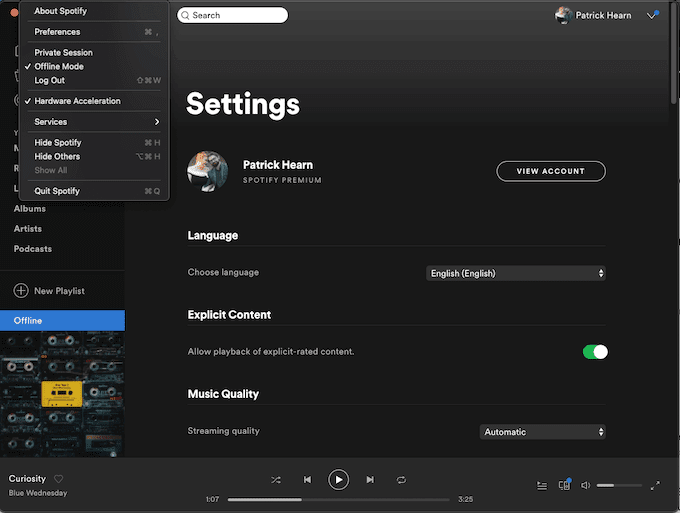680x513 pixels.
Task: Click the New Playlist plus icon
Action: (21, 291)
